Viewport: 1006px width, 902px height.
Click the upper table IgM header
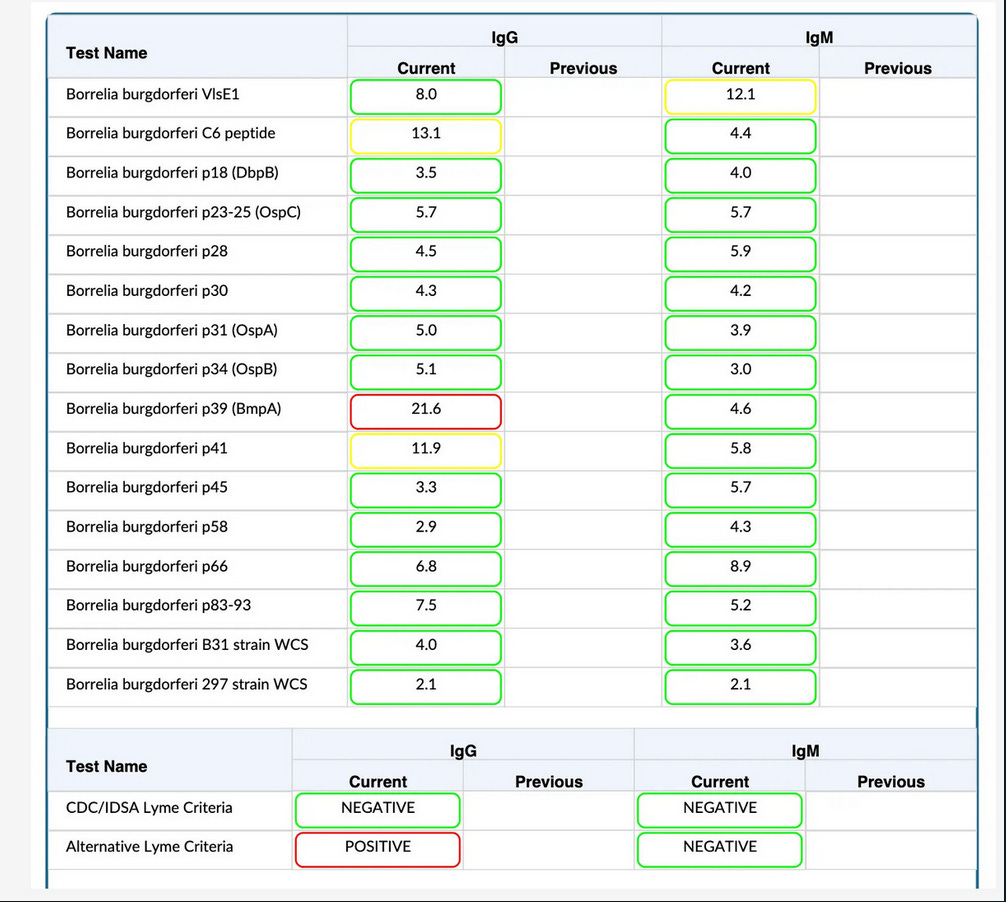point(819,37)
